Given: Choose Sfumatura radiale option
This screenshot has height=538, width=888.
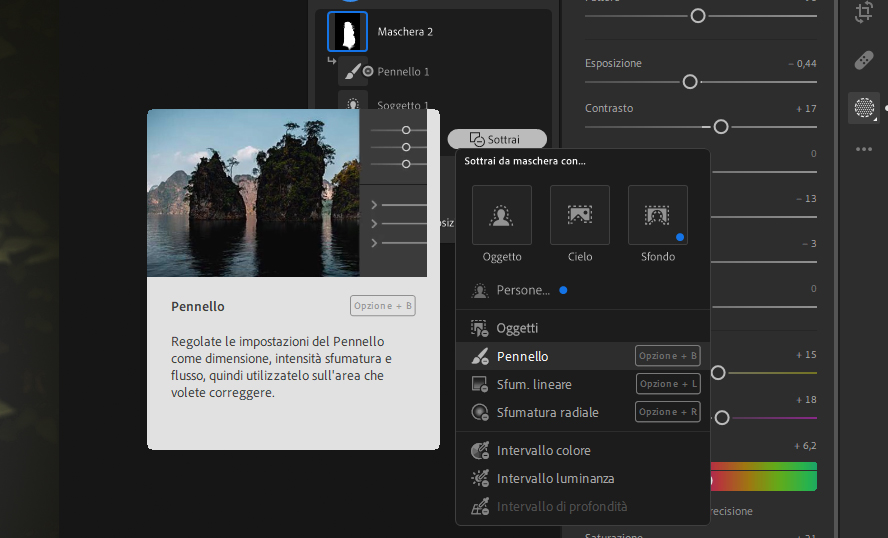Looking at the screenshot, I should point(547,412).
